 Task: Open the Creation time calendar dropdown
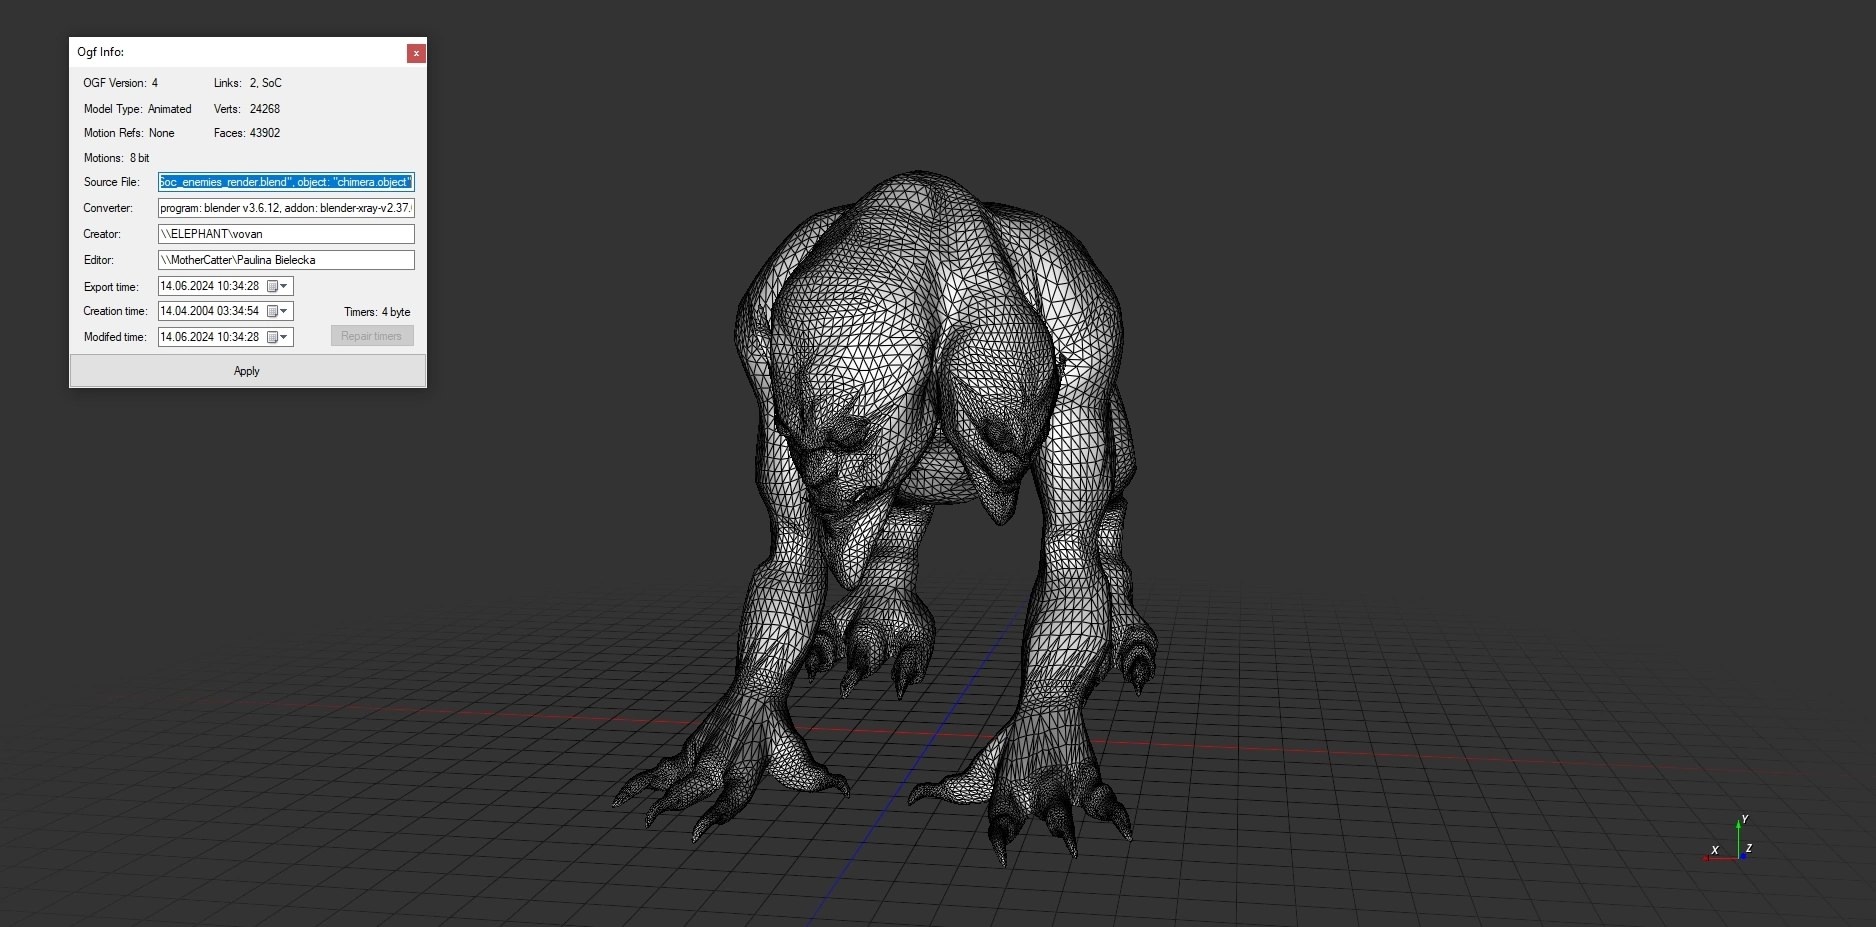tap(277, 311)
